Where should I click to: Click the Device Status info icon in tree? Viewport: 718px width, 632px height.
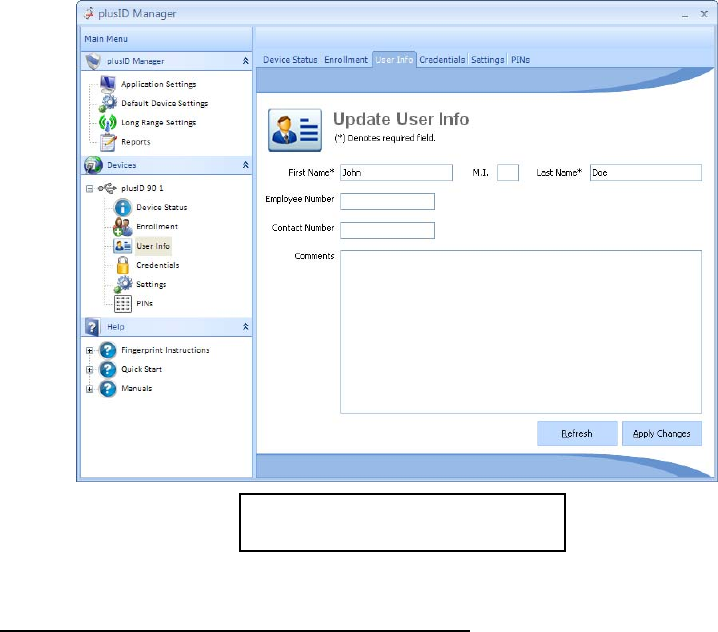coord(123,207)
